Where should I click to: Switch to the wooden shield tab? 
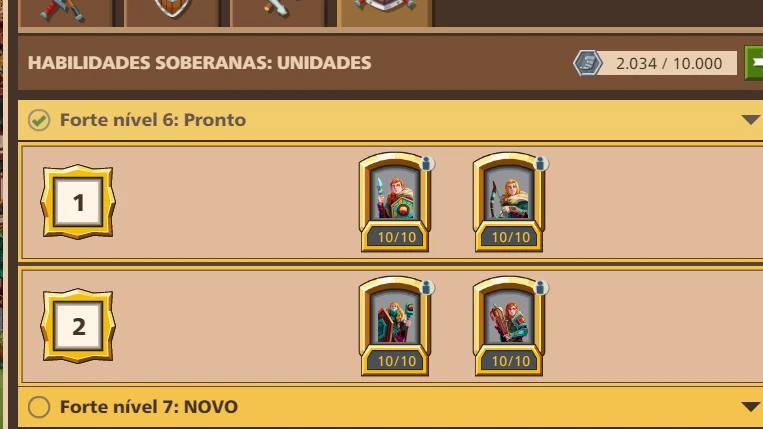(x=172, y=13)
